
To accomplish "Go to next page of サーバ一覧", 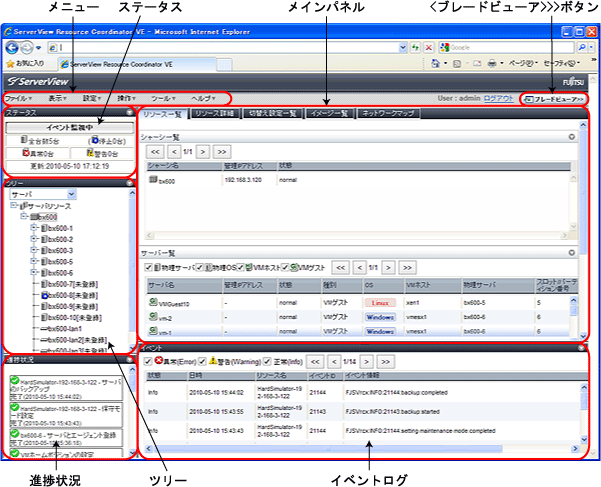I will click(388, 267).
